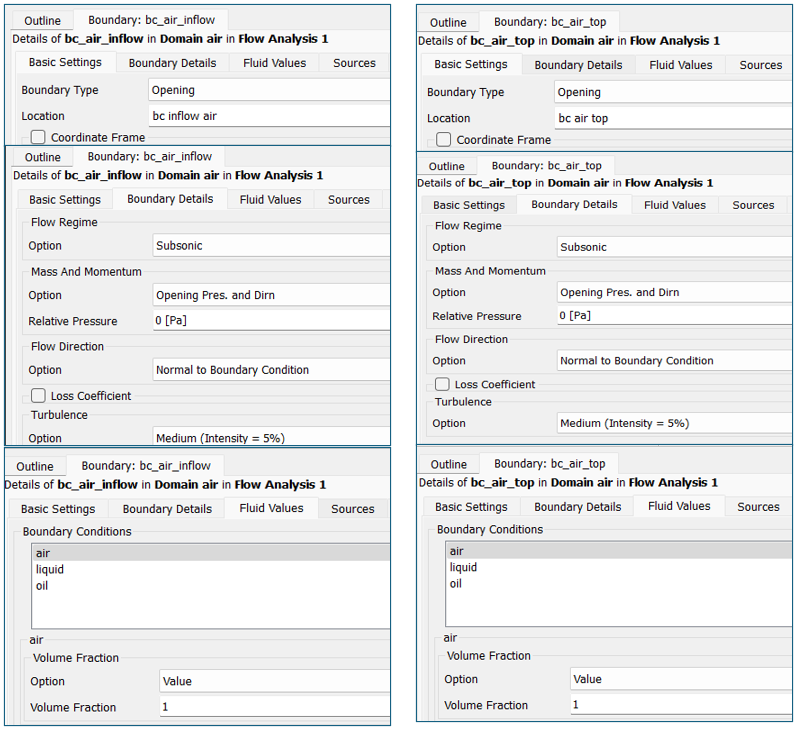Open Boundary Details tab in bc_air_inflow Basic Settings panel

[172, 63]
